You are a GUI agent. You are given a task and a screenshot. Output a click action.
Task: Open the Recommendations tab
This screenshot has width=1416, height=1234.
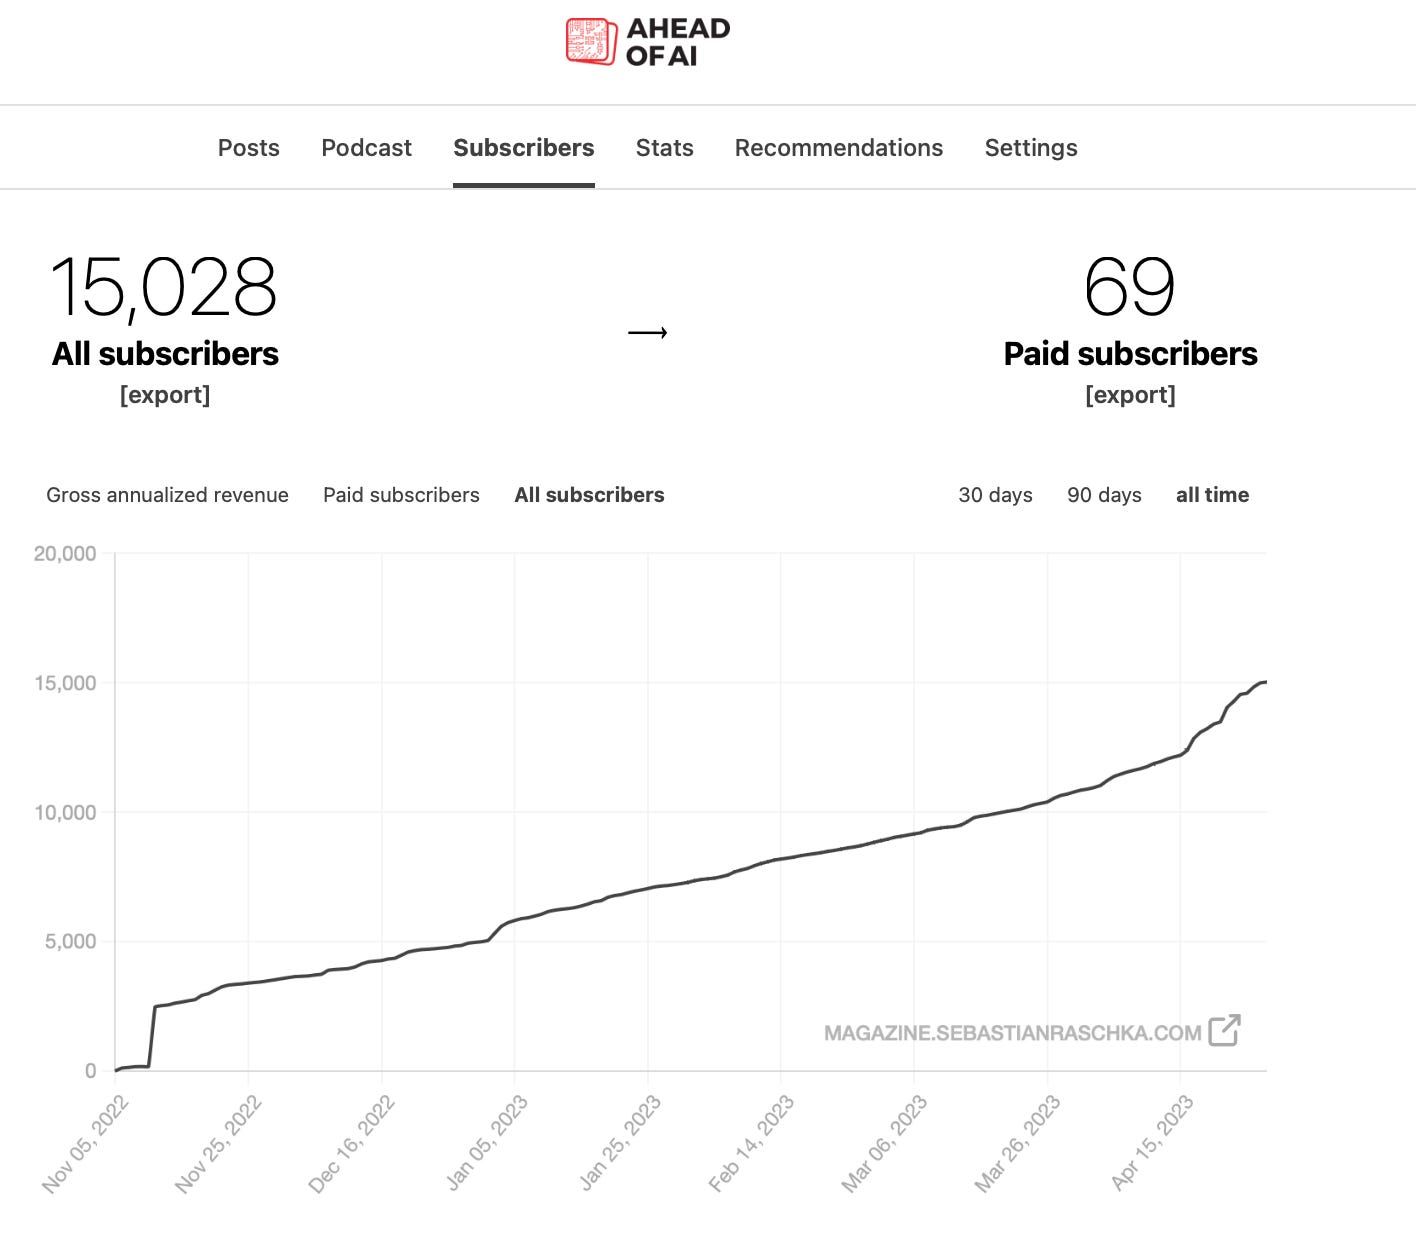point(839,148)
